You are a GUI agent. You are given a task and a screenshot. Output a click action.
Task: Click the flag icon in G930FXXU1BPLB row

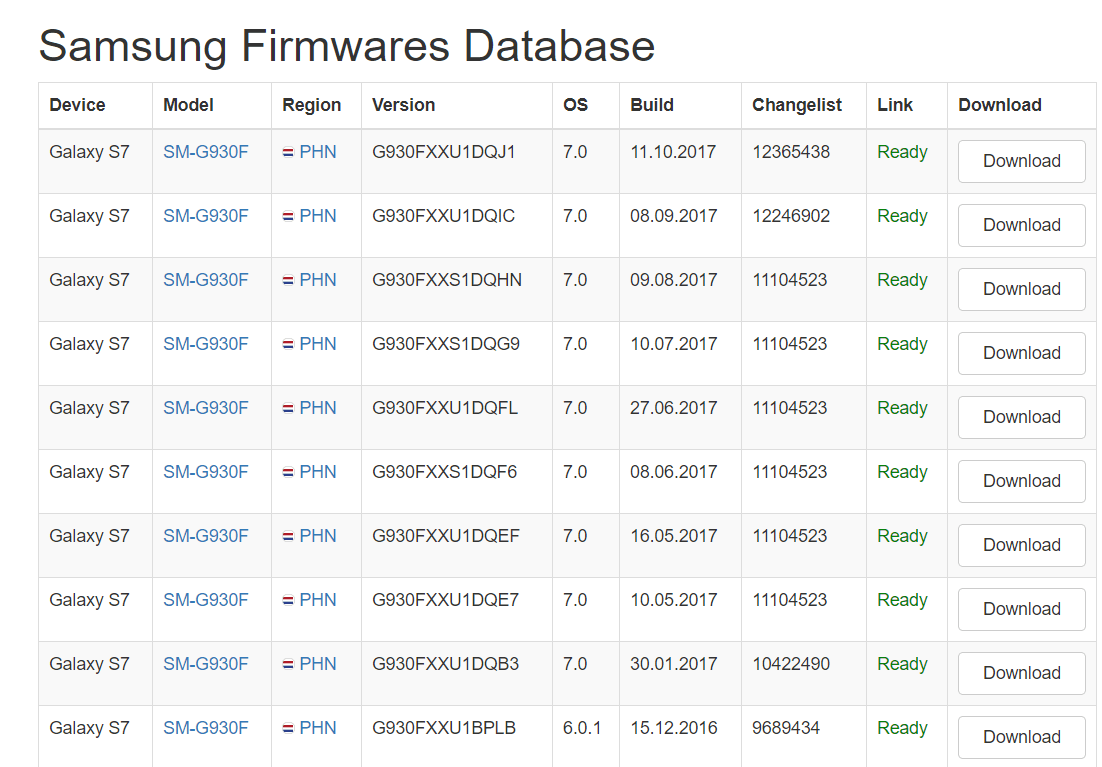(x=288, y=729)
